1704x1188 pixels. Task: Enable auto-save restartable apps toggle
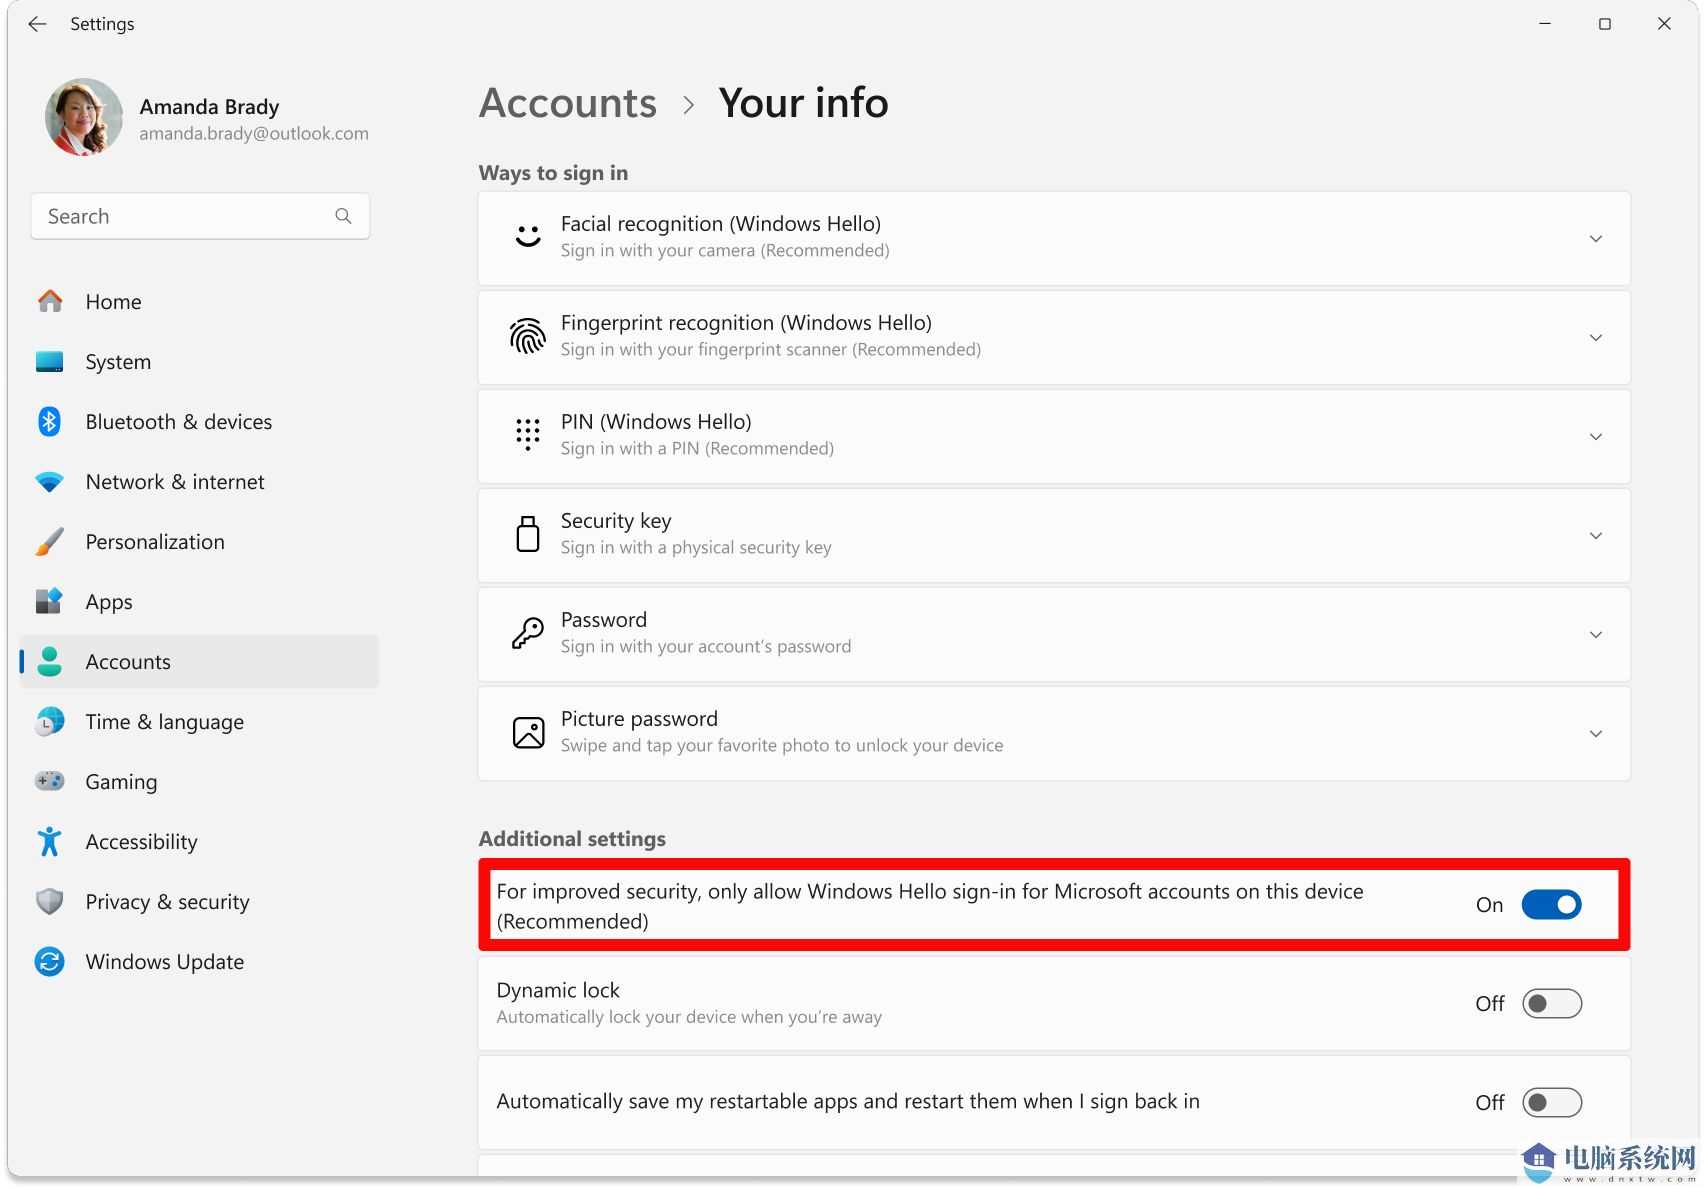pyautogui.click(x=1552, y=1102)
